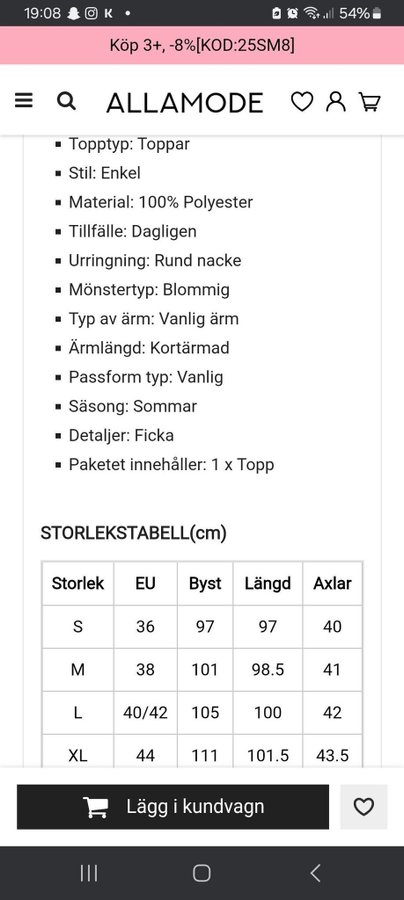Tap the size M row cell
Image resolution: width=404 pixels, height=900 pixels.
[x=78, y=669]
